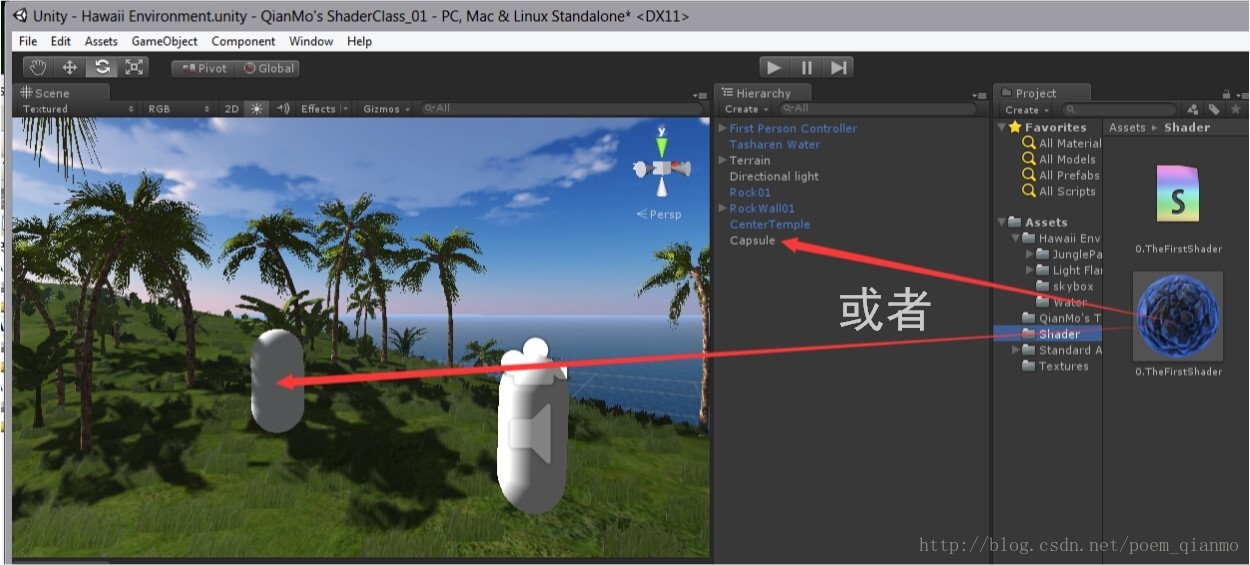The image size is (1250, 565).
Task: Select Capsule in Hierarchy
Action: pyautogui.click(x=752, y=240)
